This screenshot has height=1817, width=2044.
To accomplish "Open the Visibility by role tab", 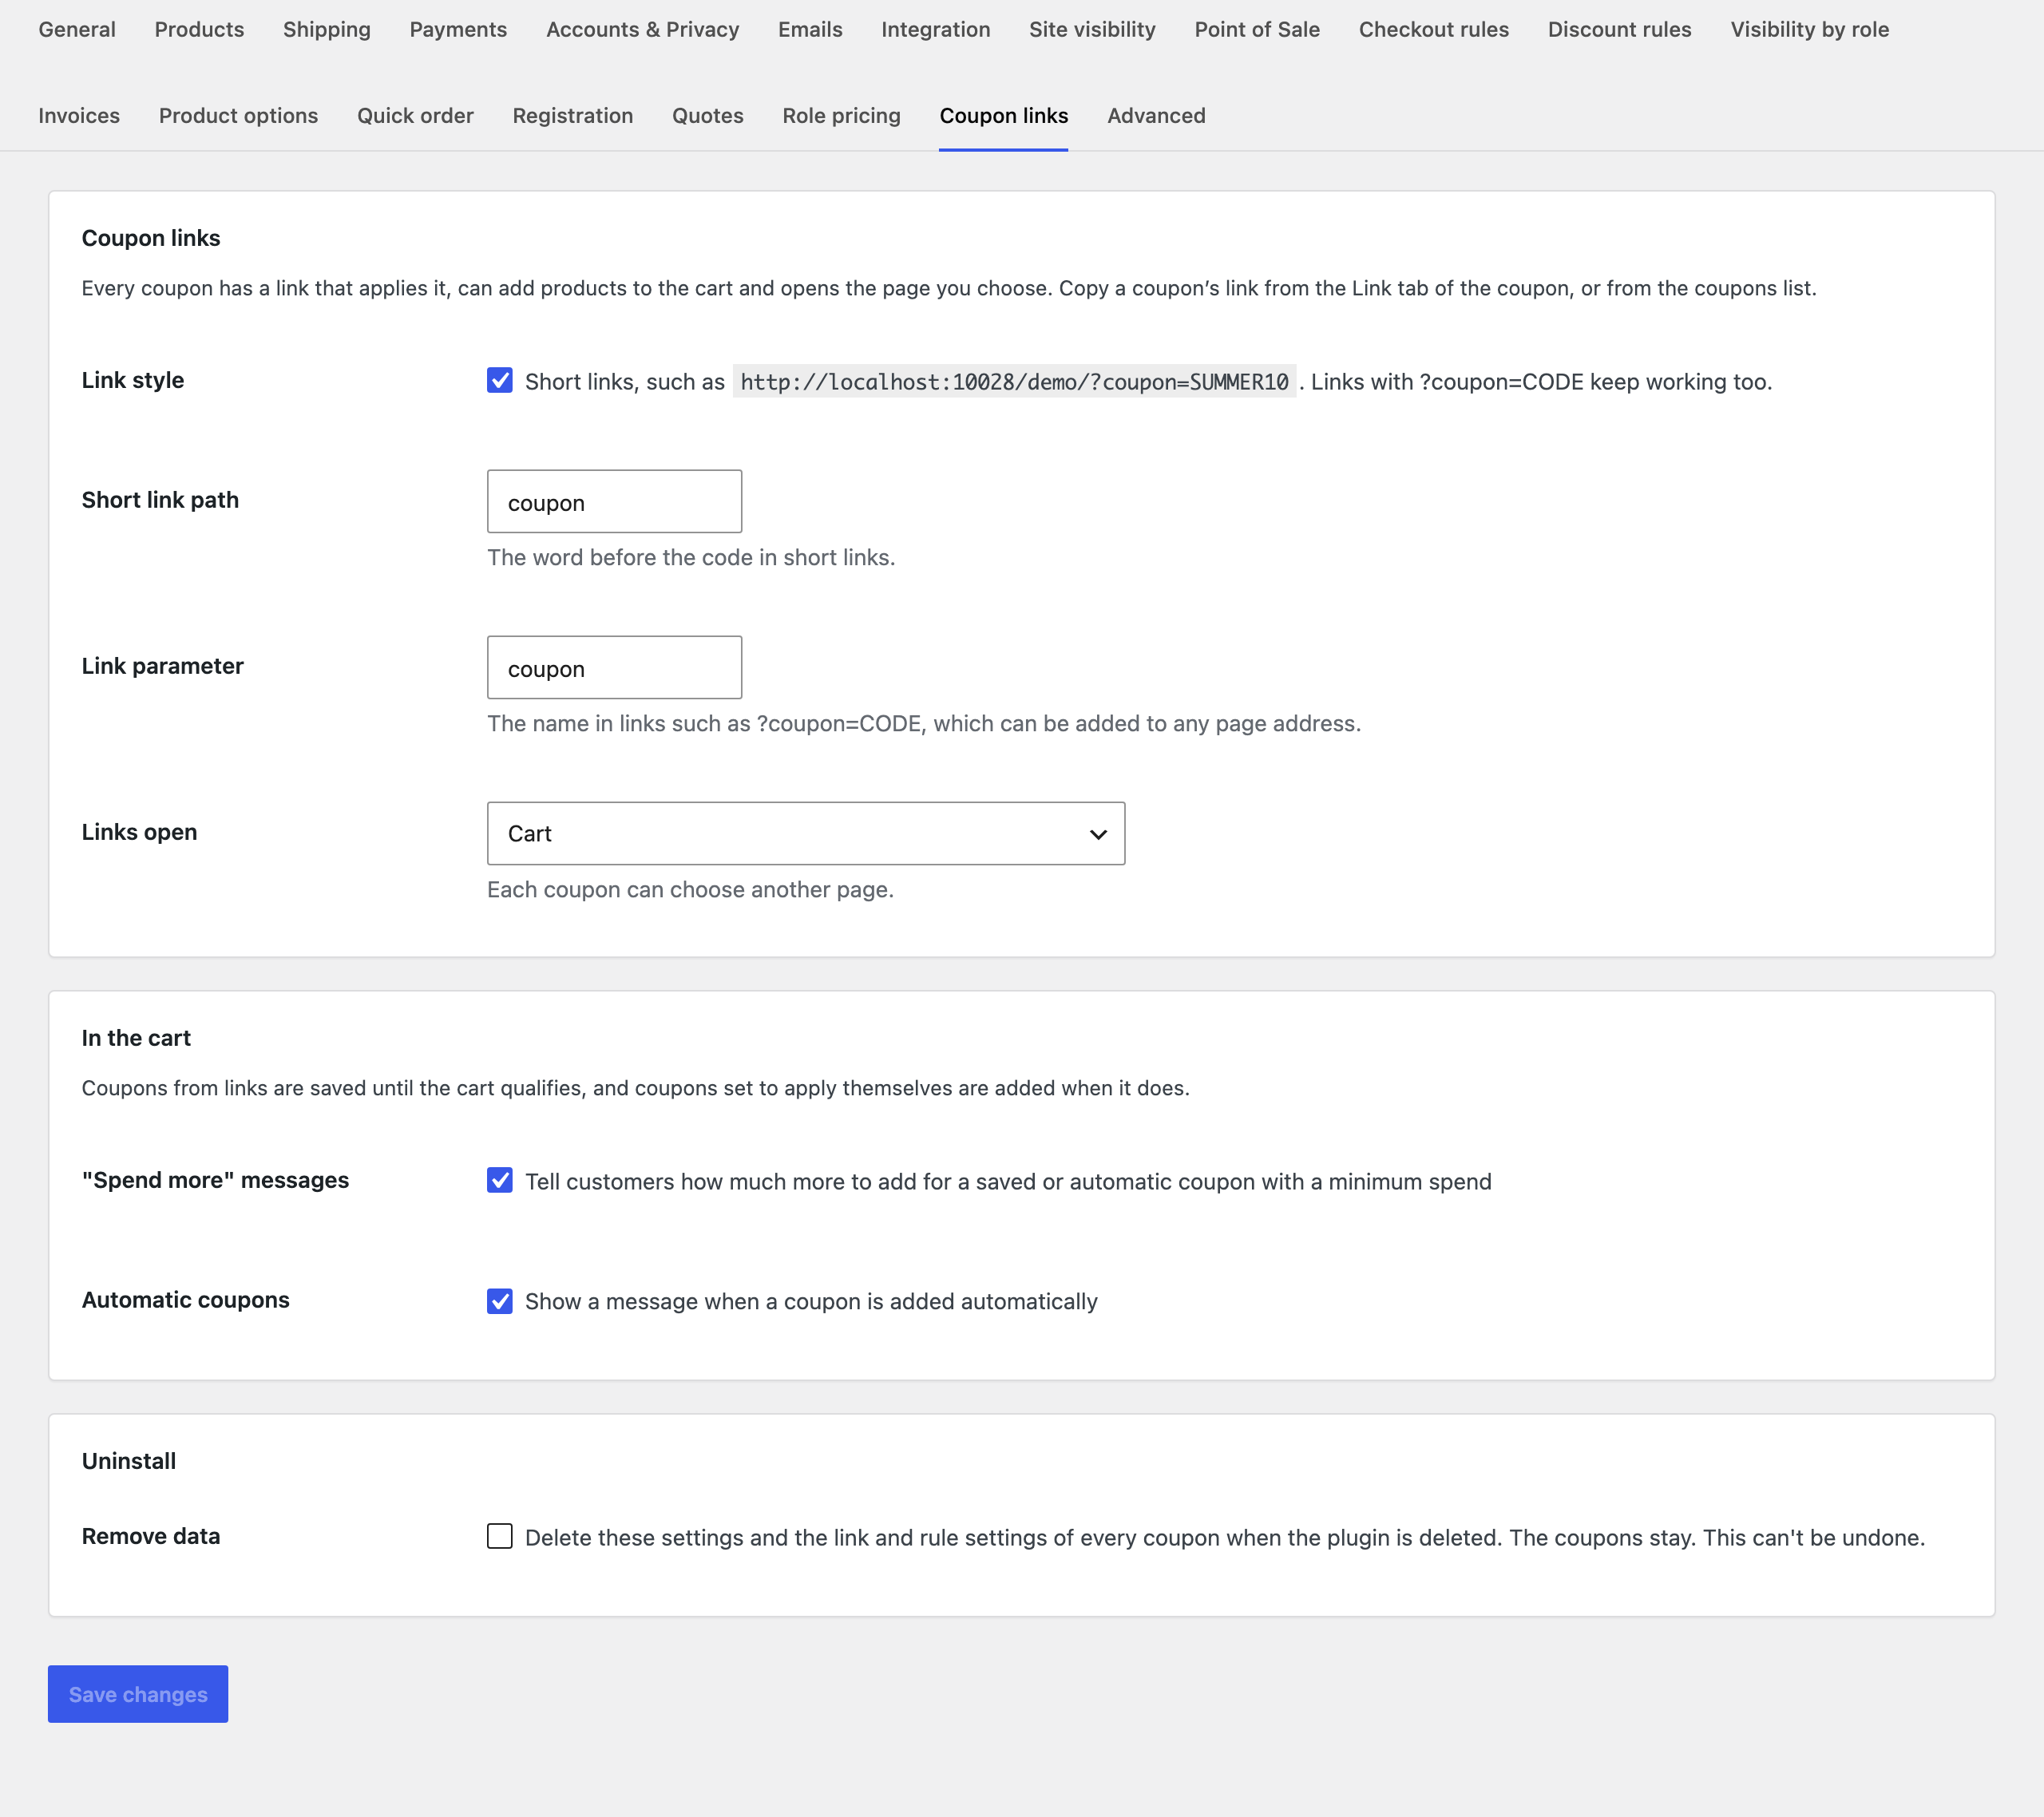I will (1810, 30).
